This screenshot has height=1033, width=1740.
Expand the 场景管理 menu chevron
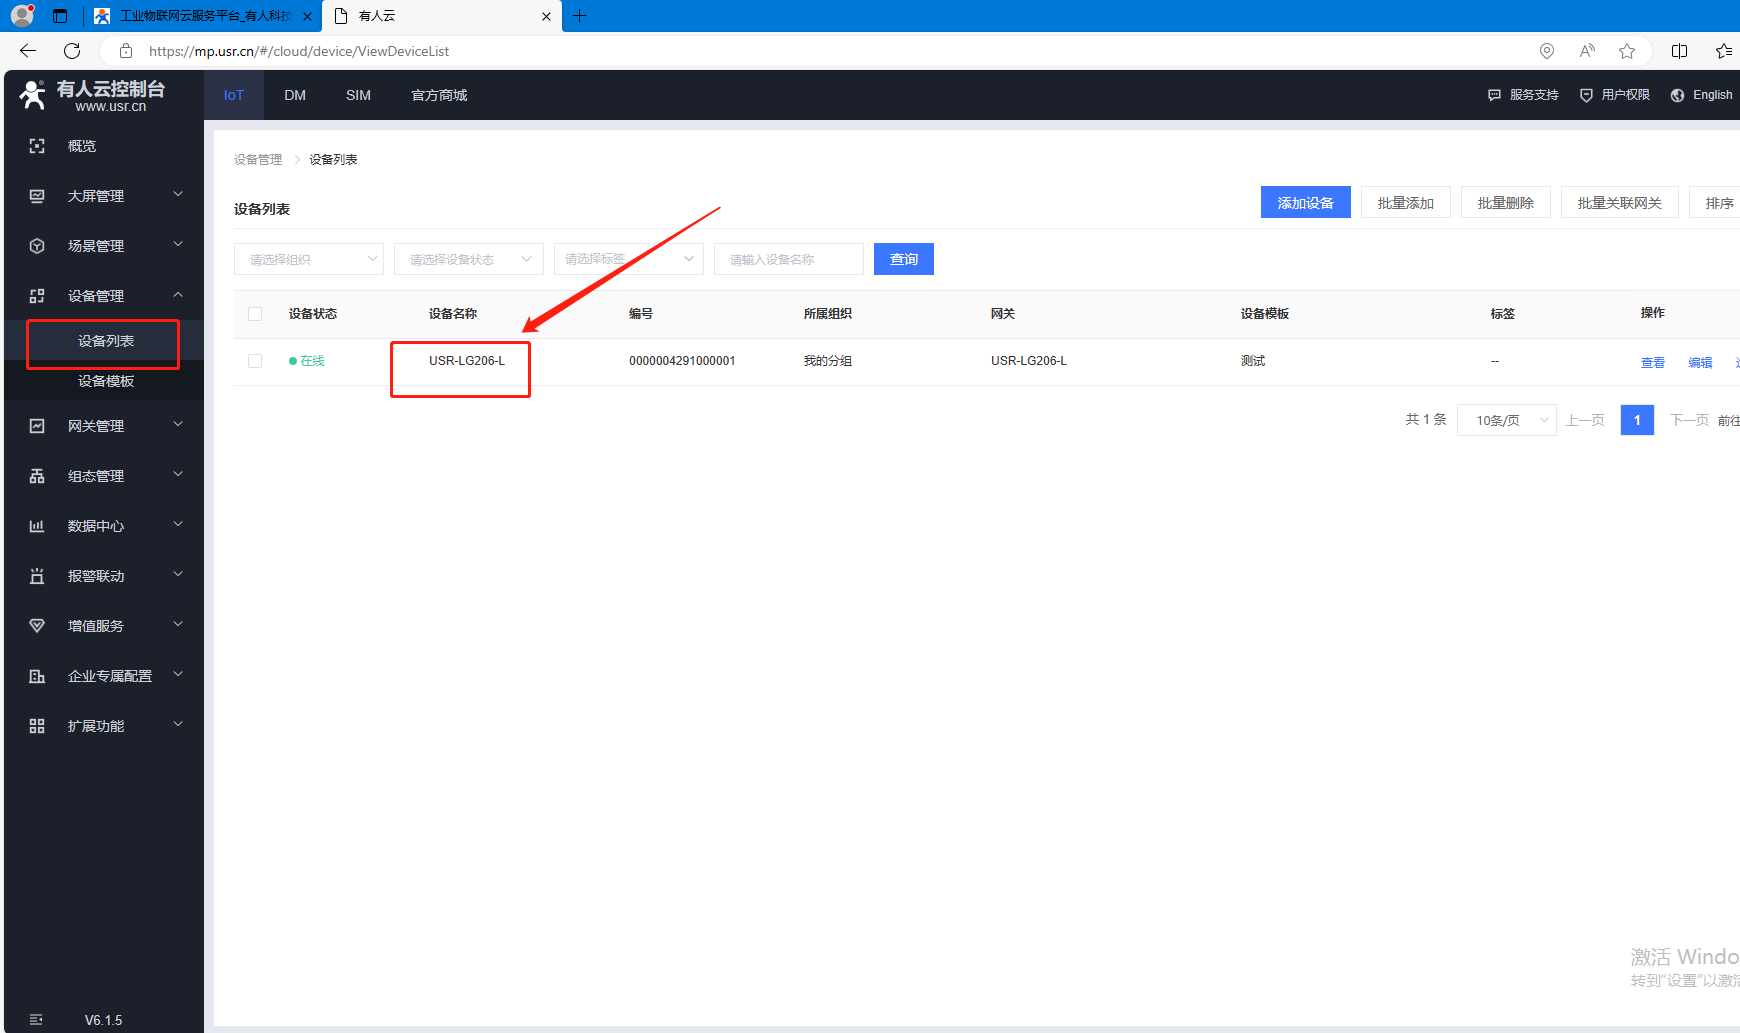178,244
